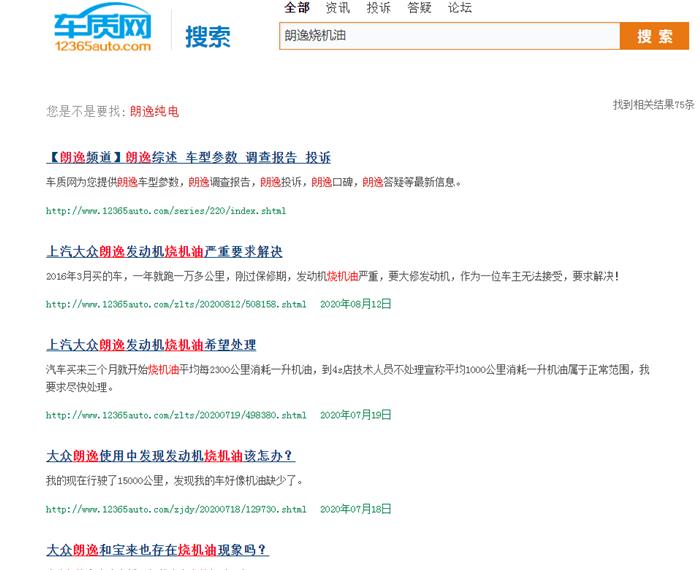Click the snippet starting 2016年3月买的车
The height and width of the screenshot is (570, 700).
333,276
